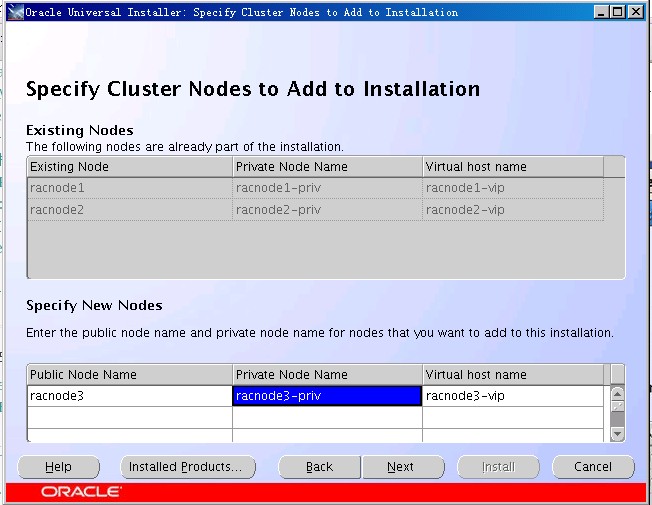Select the racnode1-vip cell
This screenshot has height=505, width=652.
[x=513, y=188]
